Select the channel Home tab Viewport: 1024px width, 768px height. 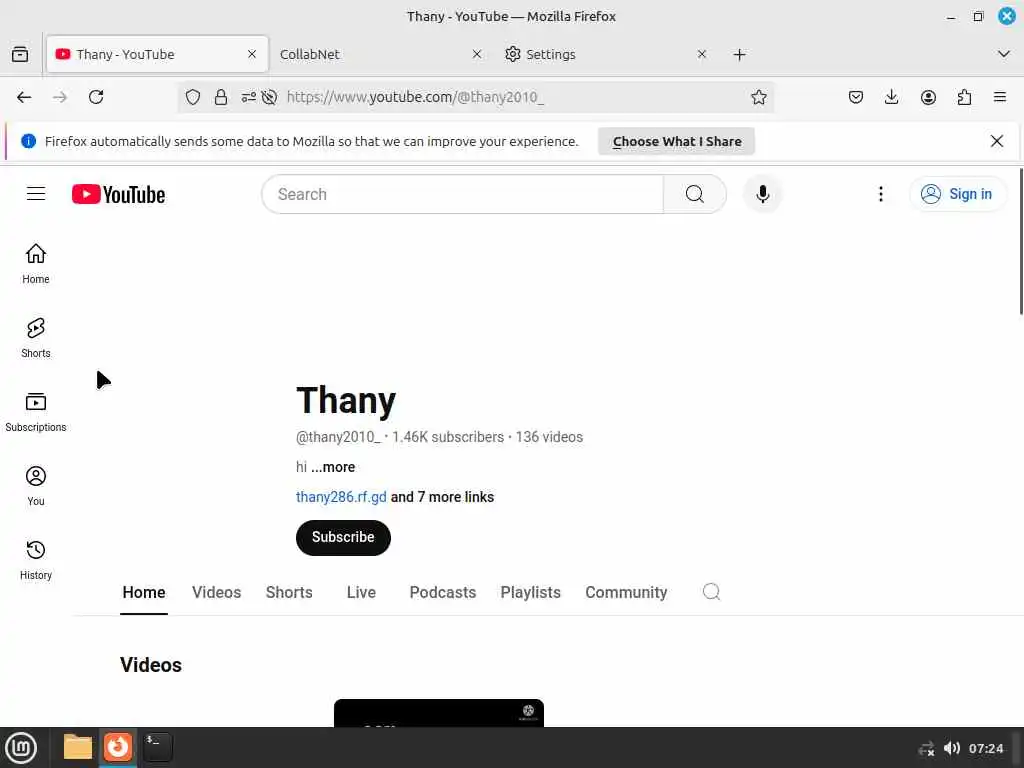[144, 592]
